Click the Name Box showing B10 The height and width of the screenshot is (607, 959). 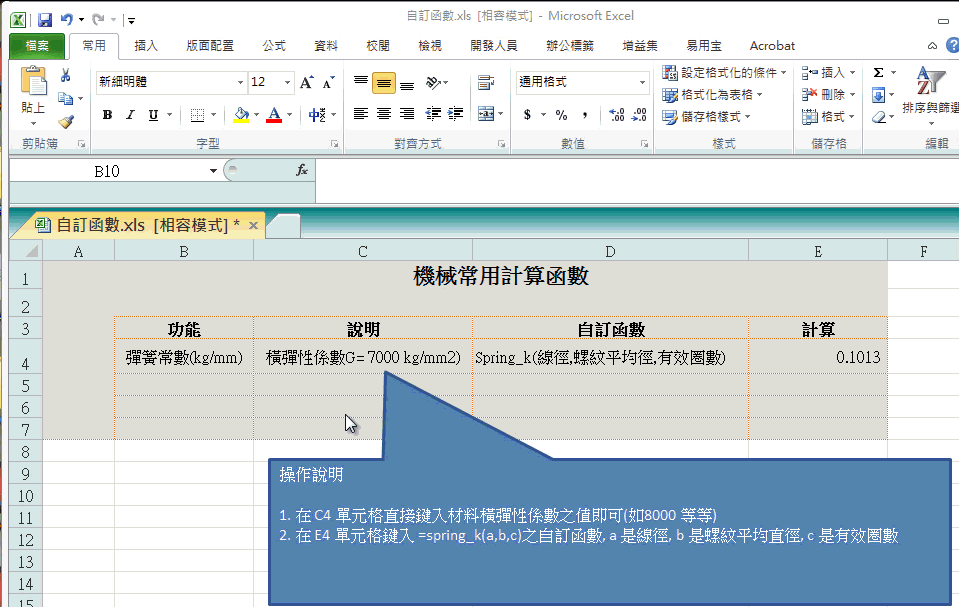[107, 171]
